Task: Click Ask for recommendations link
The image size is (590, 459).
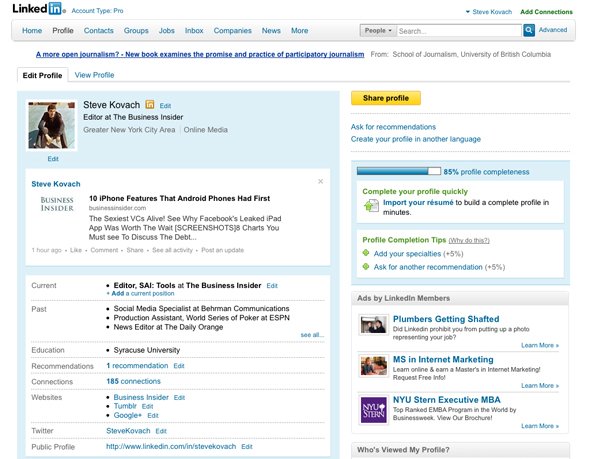Action: click(393, 127)
